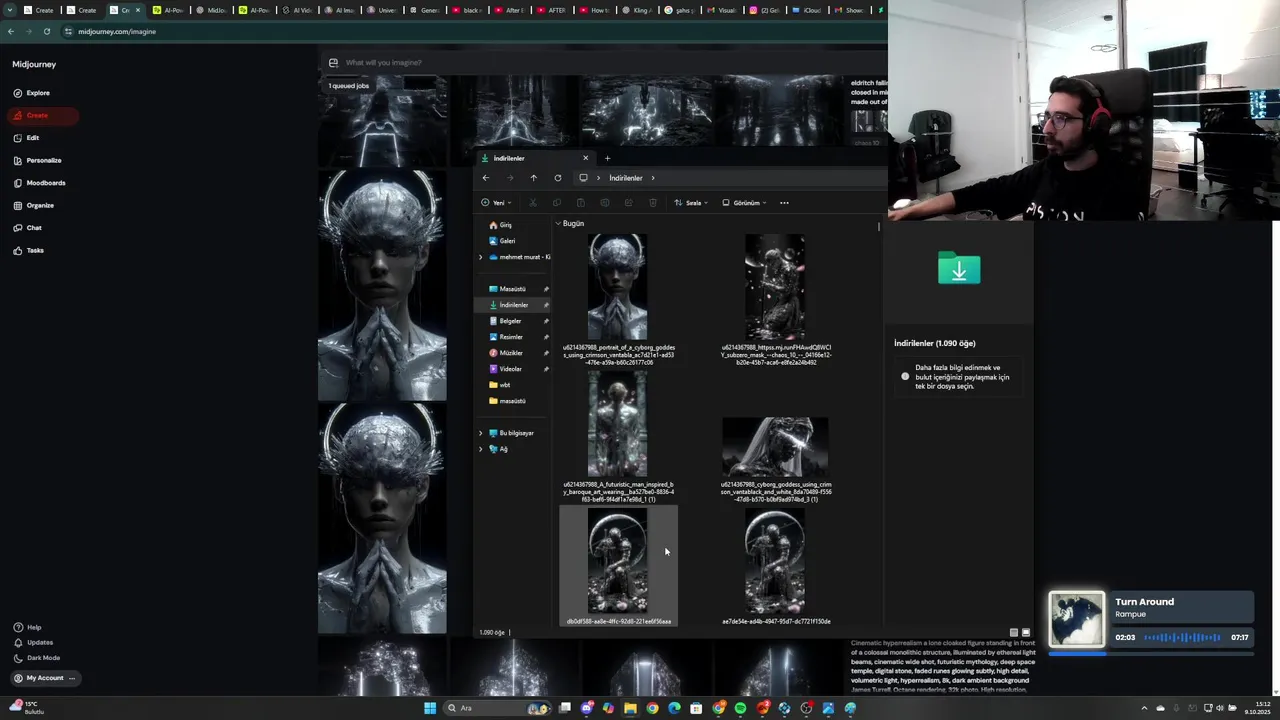The width and height of the screenshot is (1280, 720).
Task: Open the Windows Start menu
Action: [x=430, y=708]
